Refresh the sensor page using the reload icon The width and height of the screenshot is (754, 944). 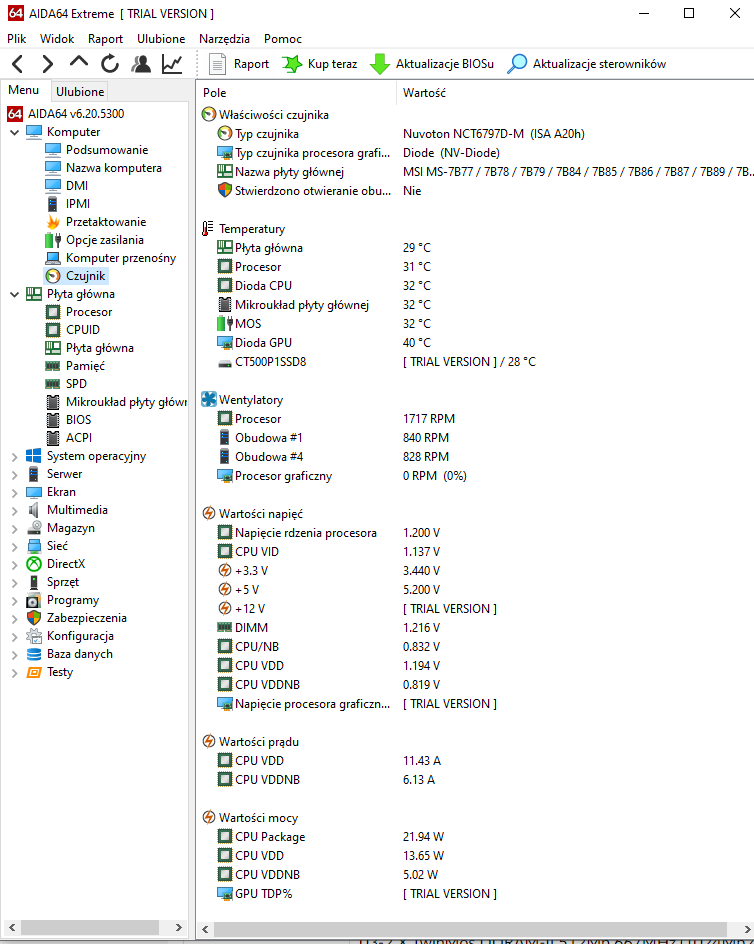pyautogui.click(x=110, y=63)
